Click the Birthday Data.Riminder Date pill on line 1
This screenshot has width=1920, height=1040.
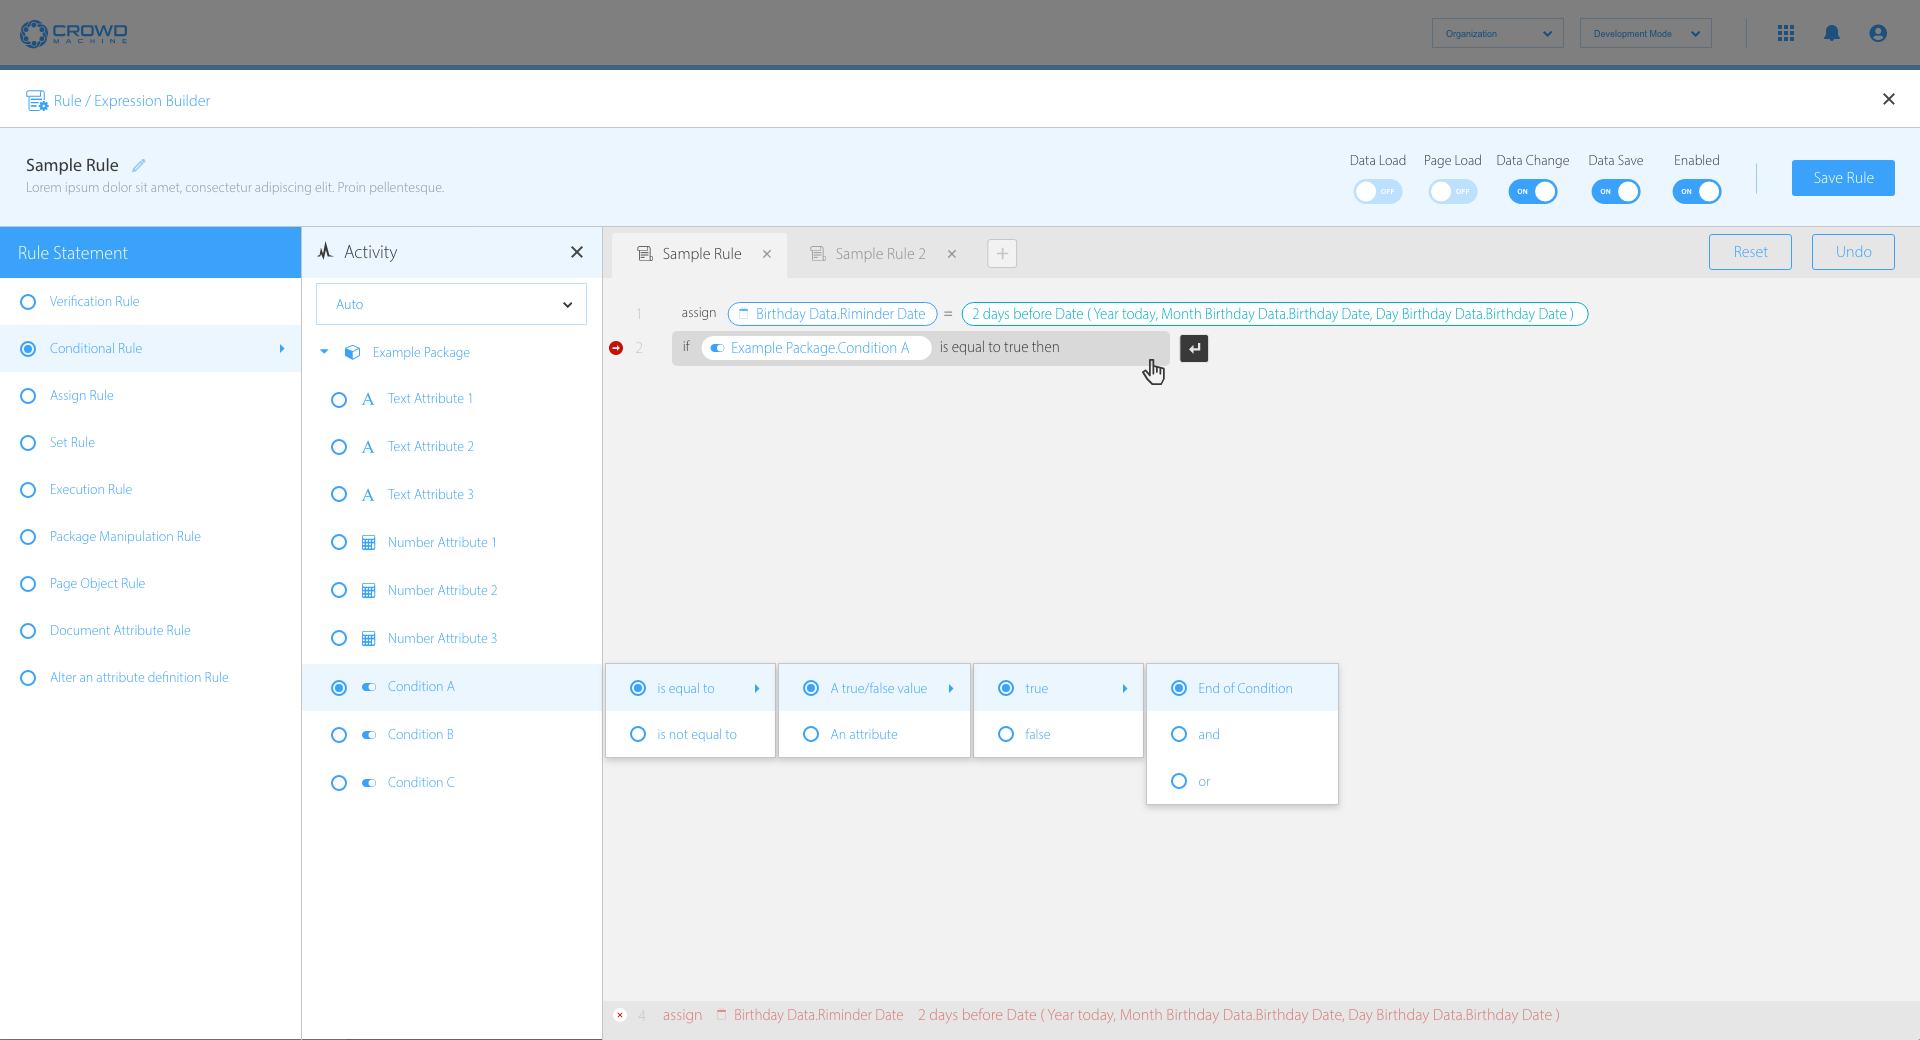(x=832, y=314)
